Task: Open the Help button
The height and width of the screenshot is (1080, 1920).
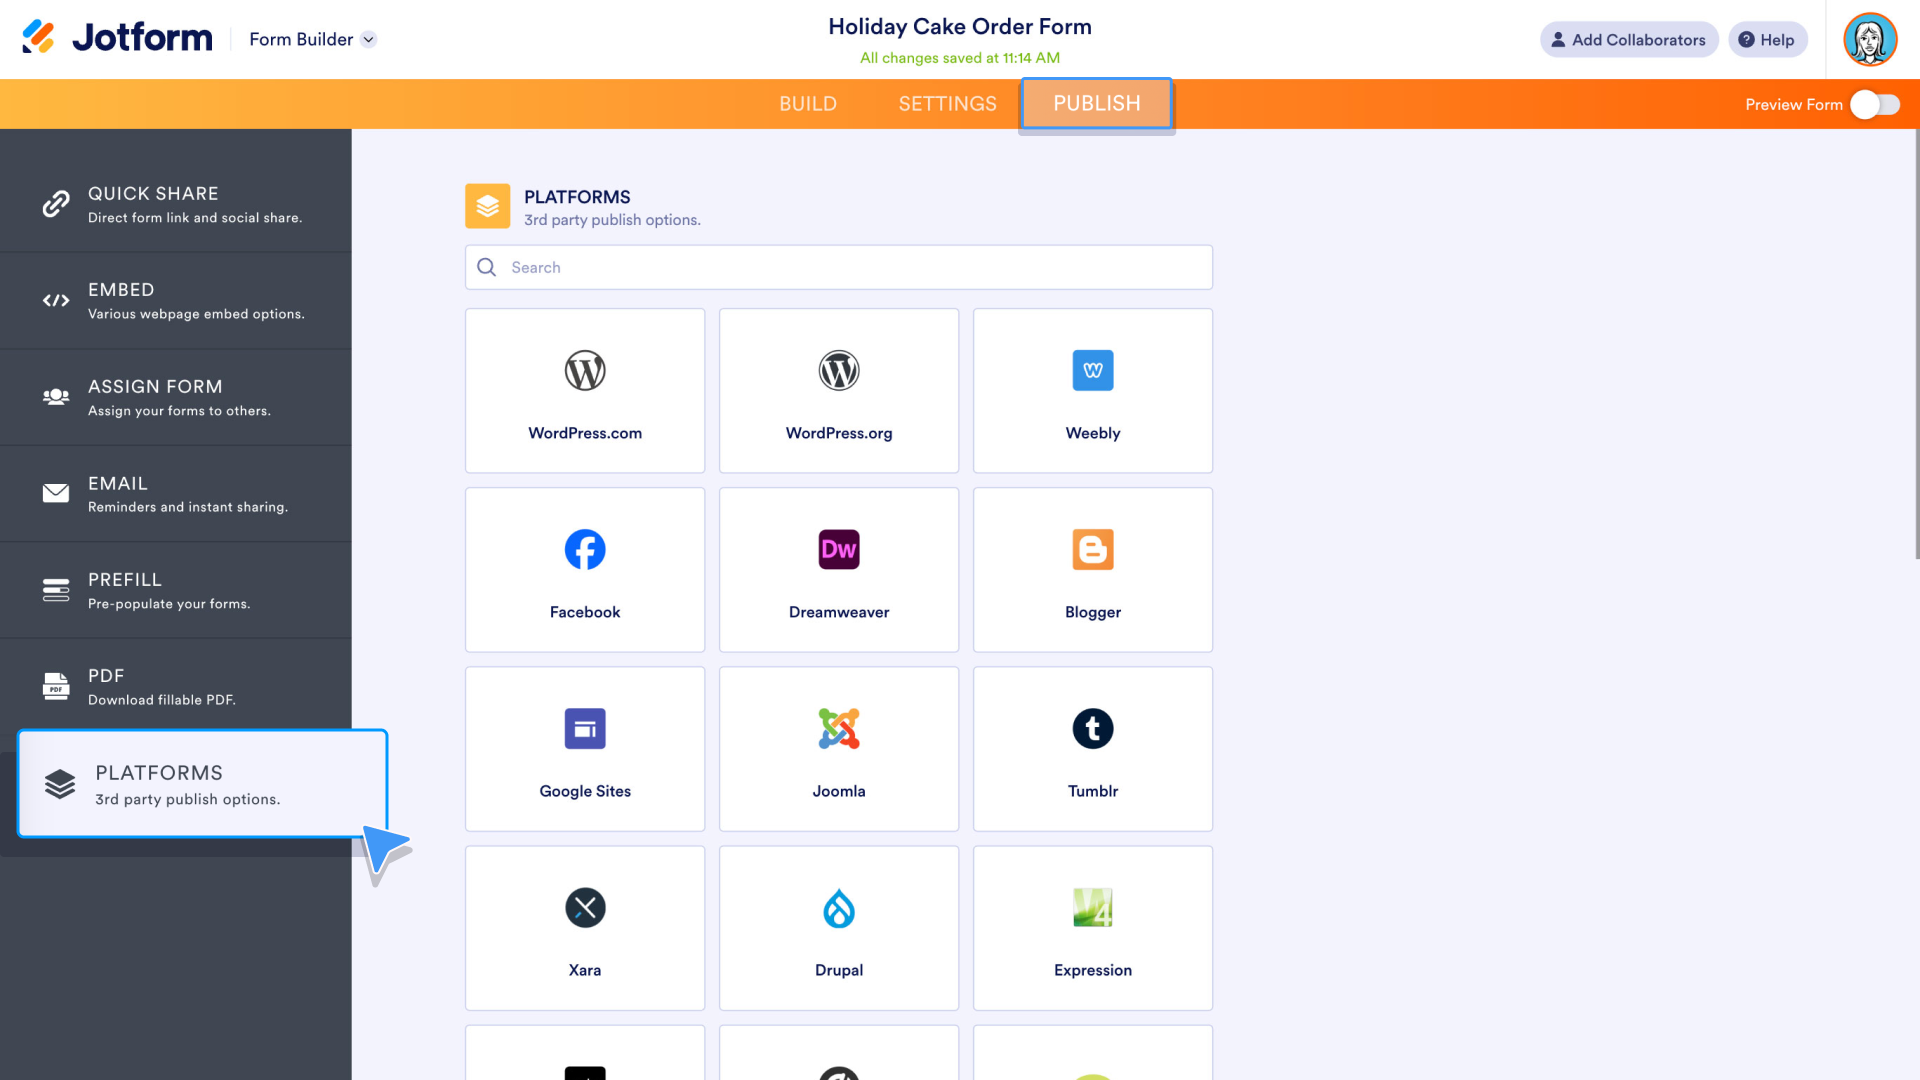Action: click(x=1767, y=39)
